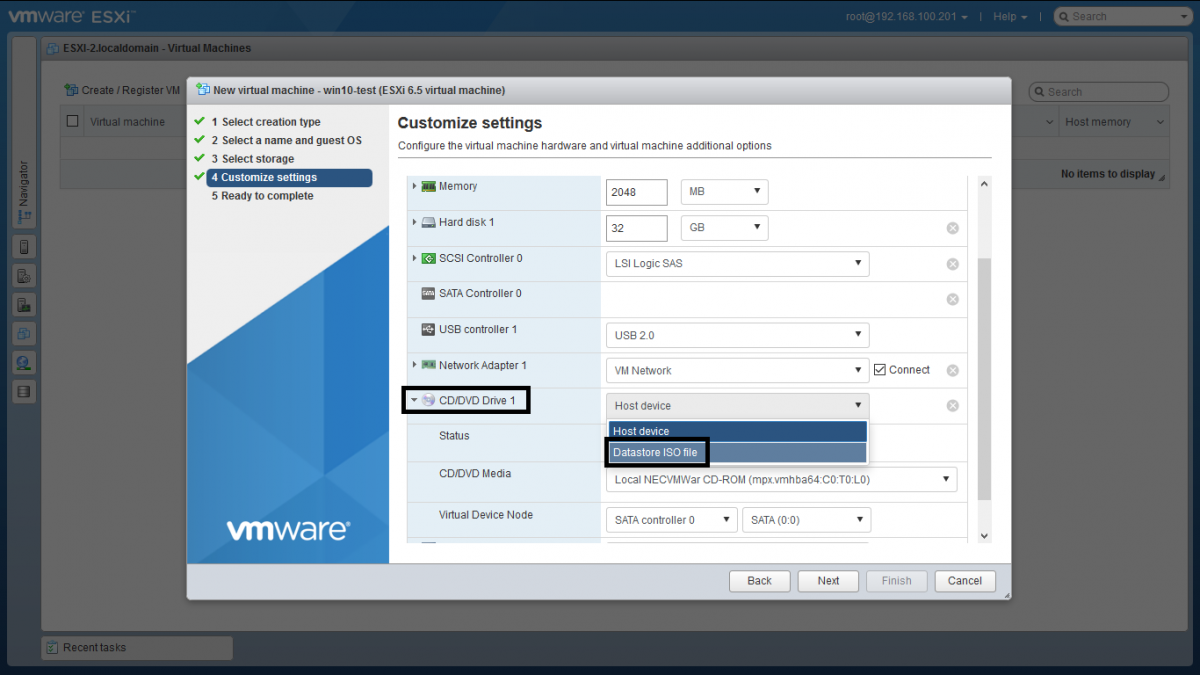Expand the Hard disk 1 row
The width and height of the screenshot is (1200, 675).
pyautogui.click(x=415, y=222)
